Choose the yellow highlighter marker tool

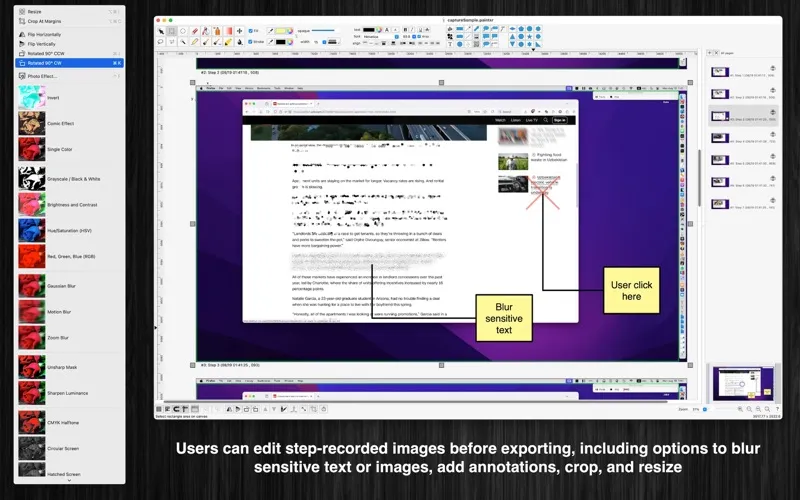pos(228,42)
